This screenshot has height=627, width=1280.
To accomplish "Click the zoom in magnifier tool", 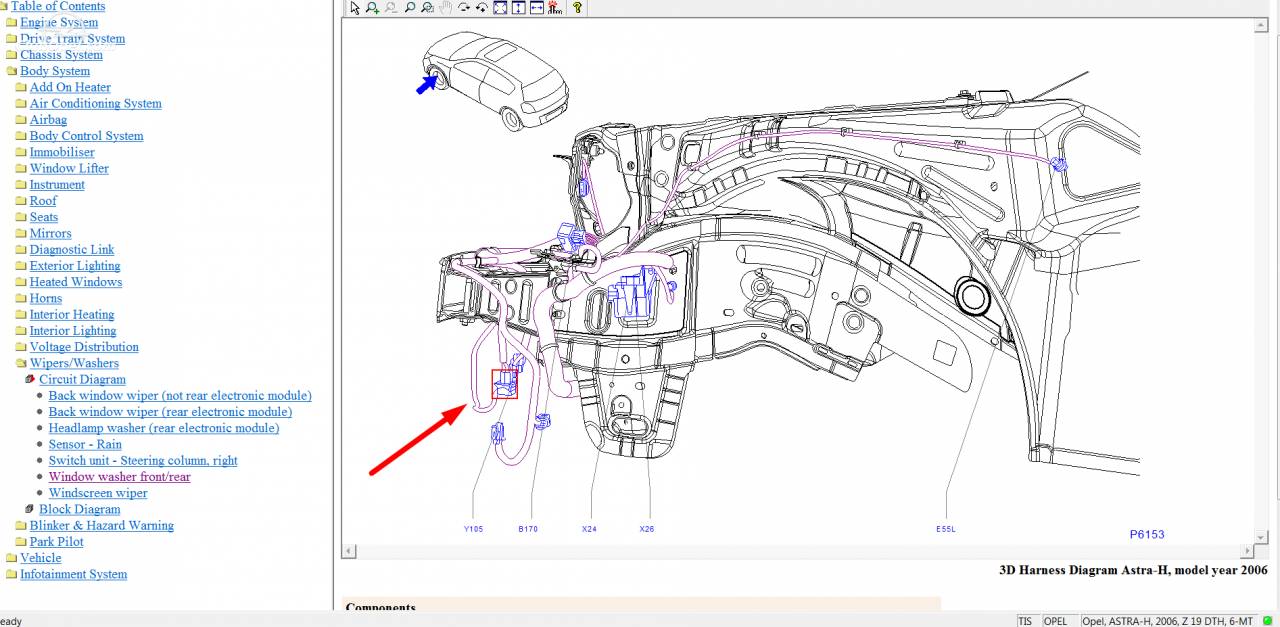I will point(372,7).
